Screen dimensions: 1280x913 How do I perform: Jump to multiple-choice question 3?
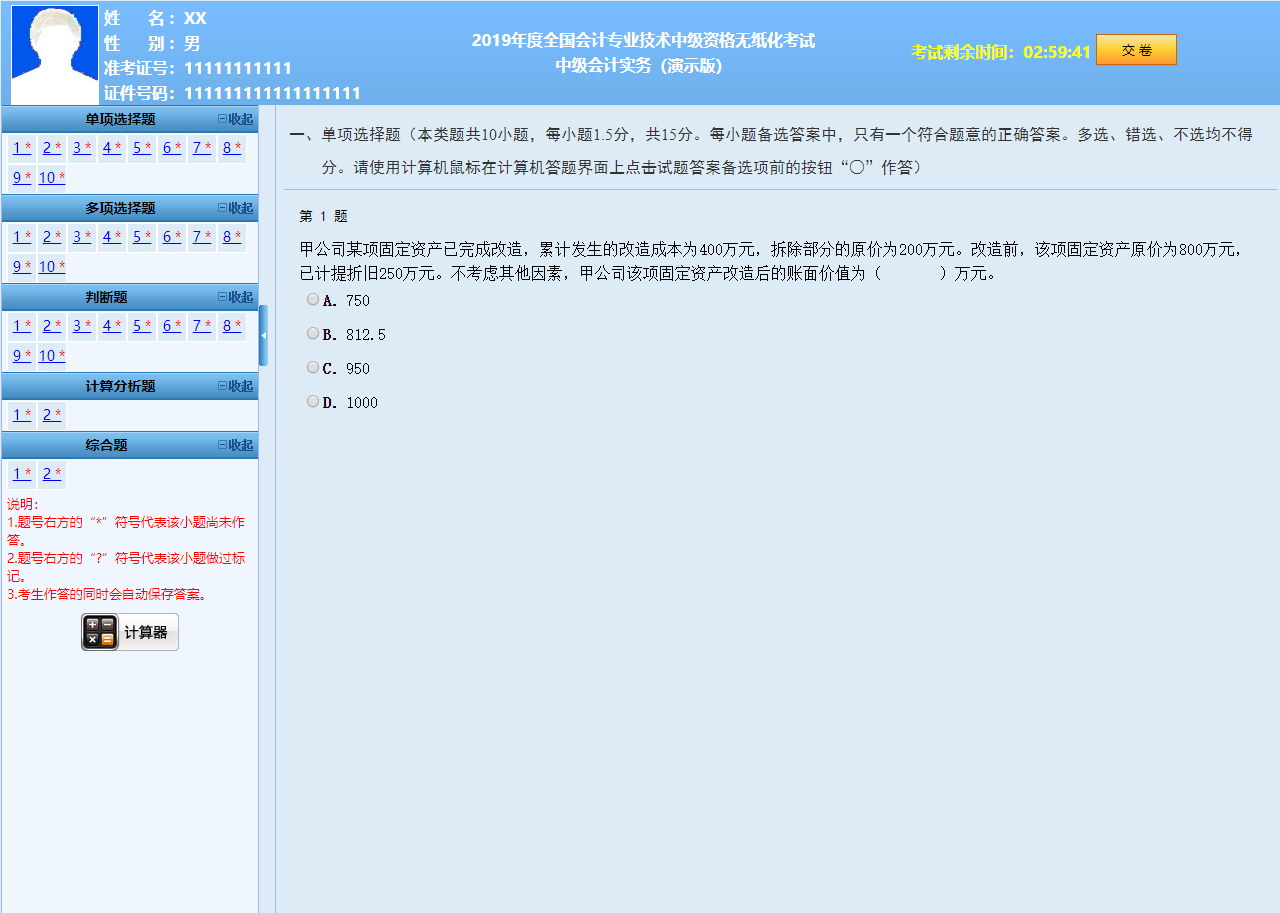(x=81, y=237)
